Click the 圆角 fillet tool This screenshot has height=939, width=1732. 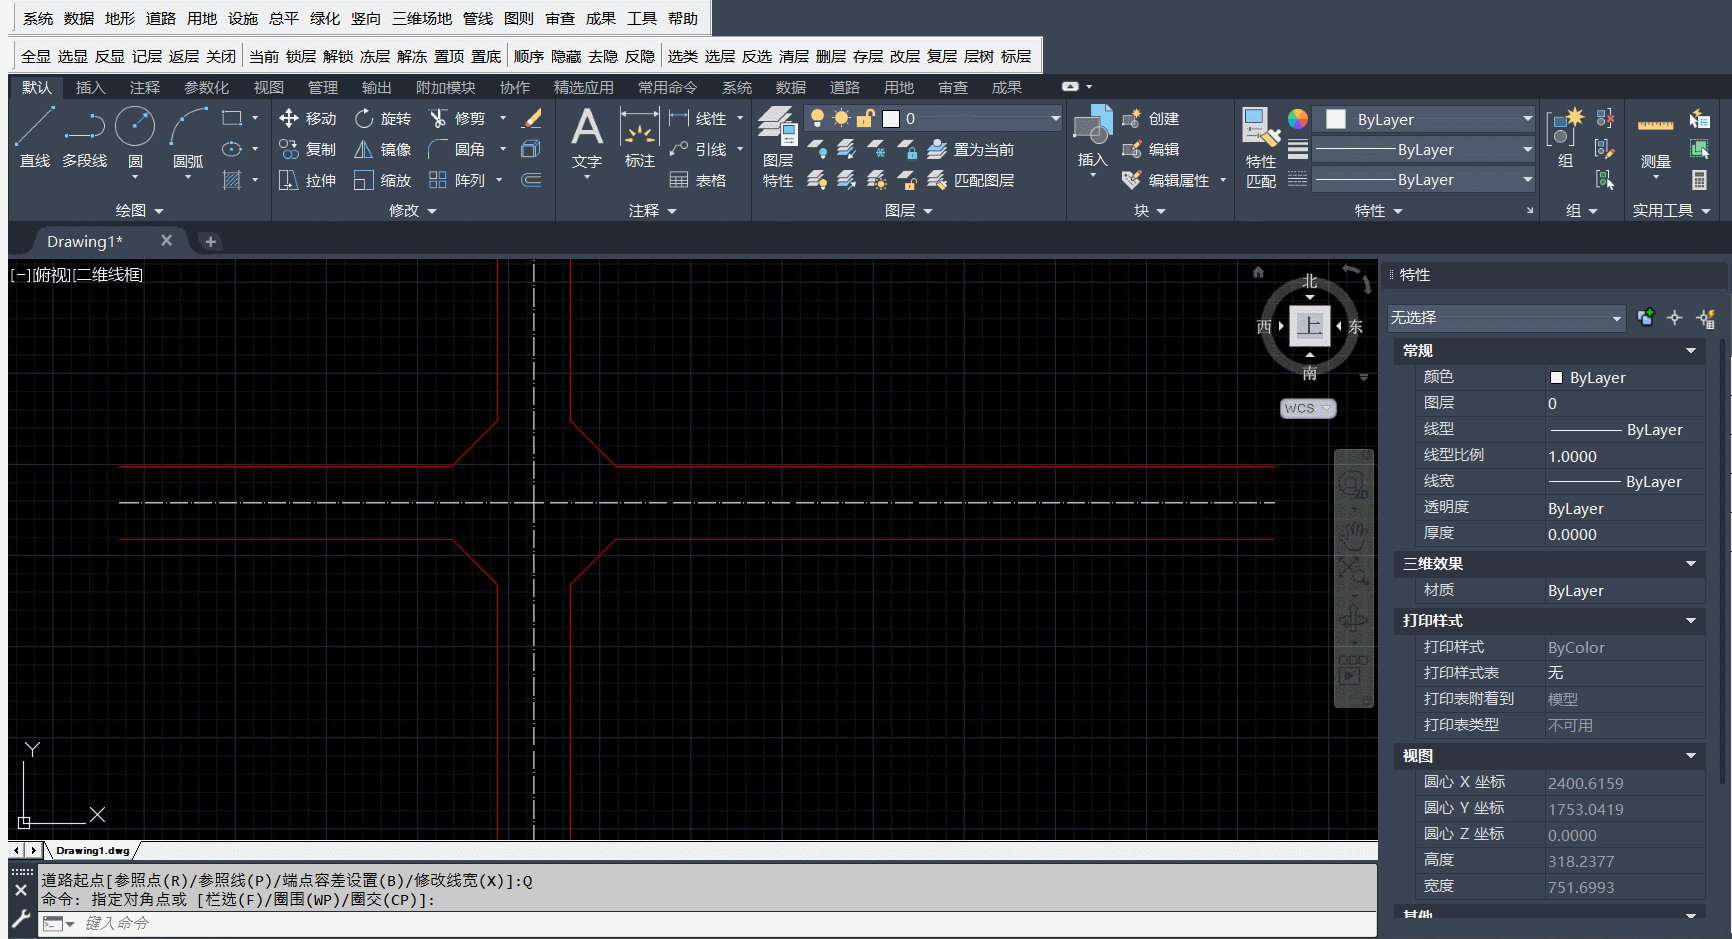457,149
